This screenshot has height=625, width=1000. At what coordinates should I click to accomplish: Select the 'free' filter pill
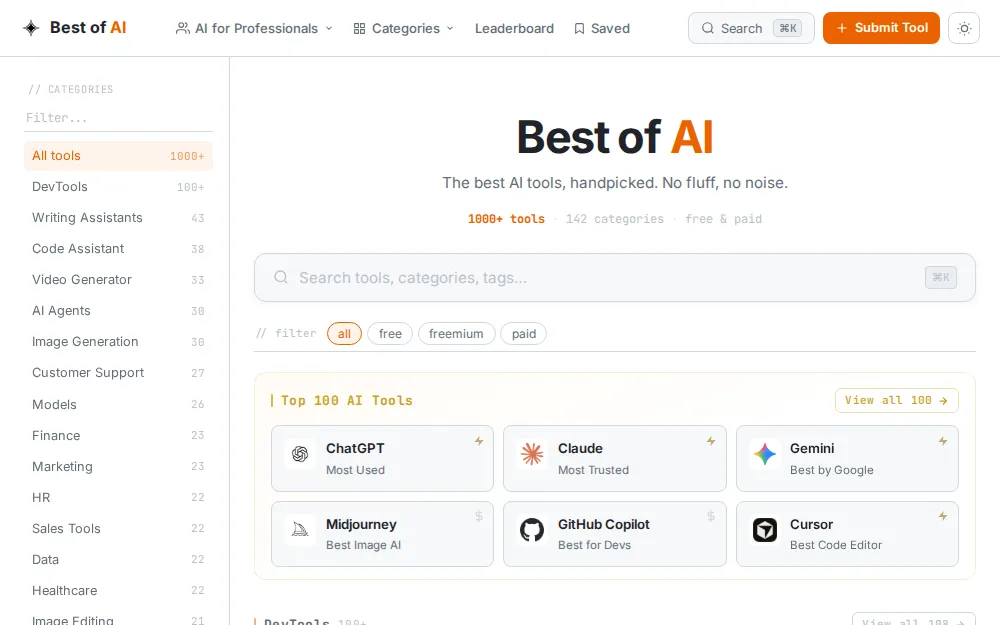tap(390, 334)
